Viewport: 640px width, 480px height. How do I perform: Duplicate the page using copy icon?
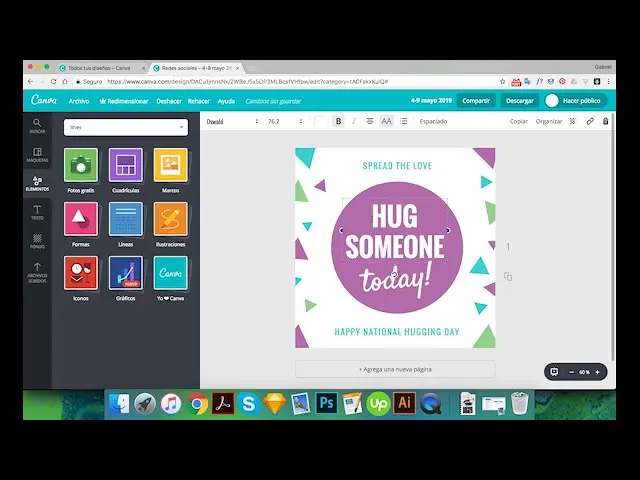(508, 276)
